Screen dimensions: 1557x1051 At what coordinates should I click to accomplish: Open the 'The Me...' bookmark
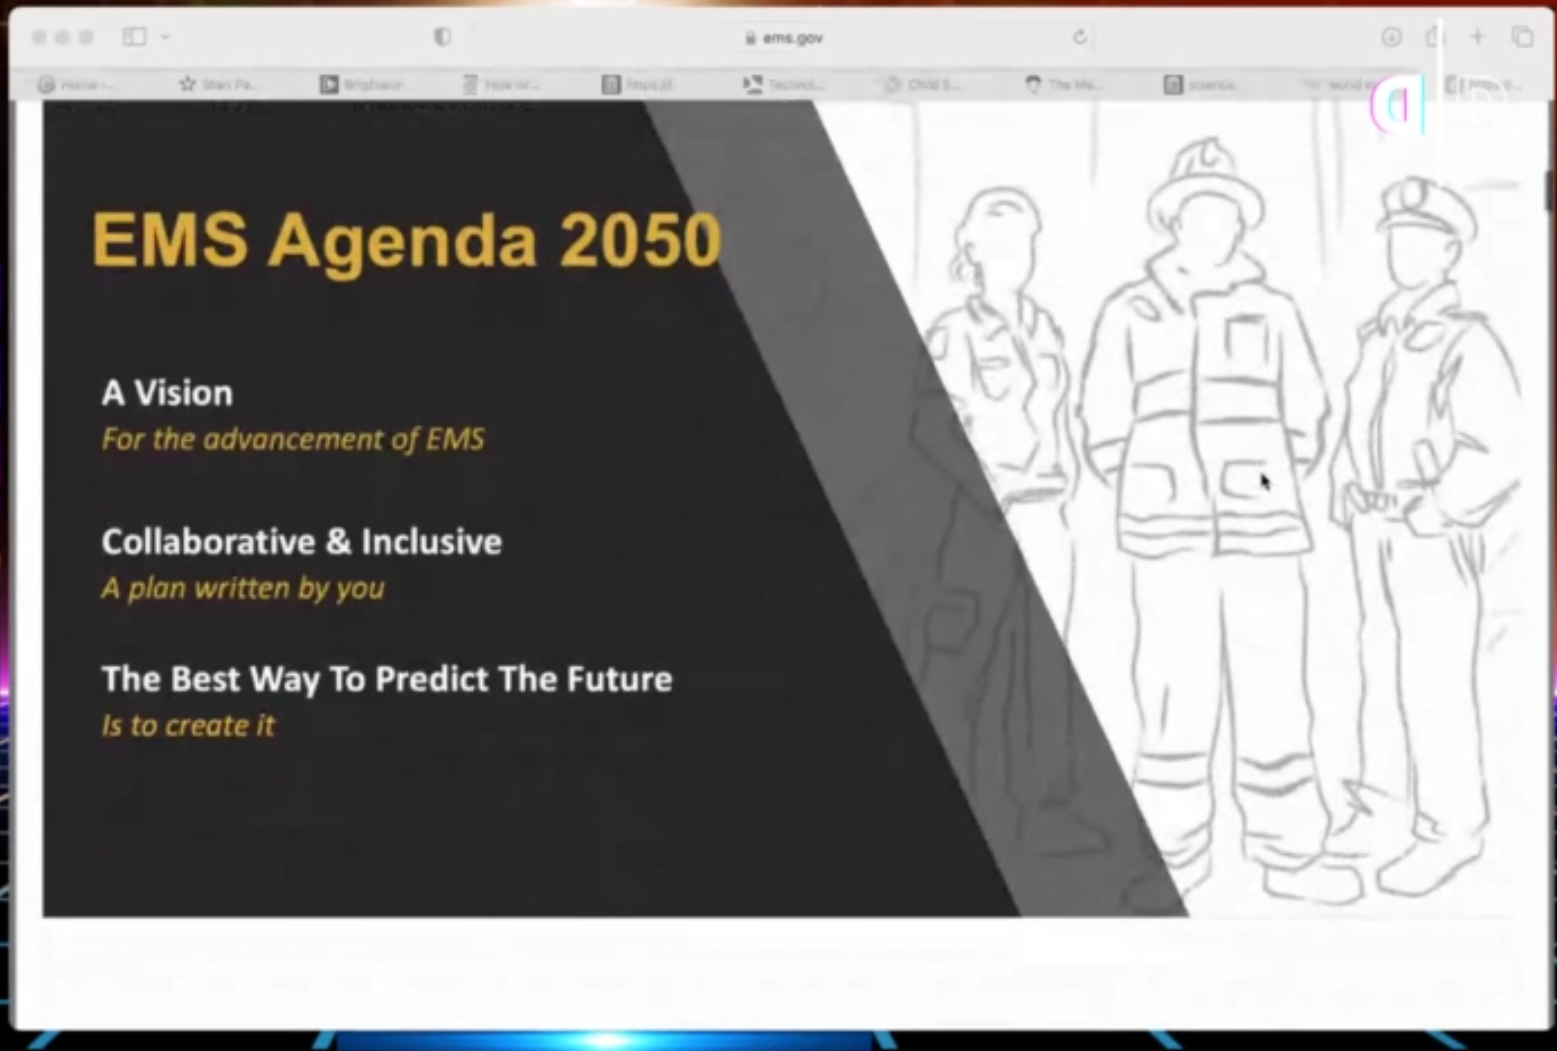[1063, 85]
